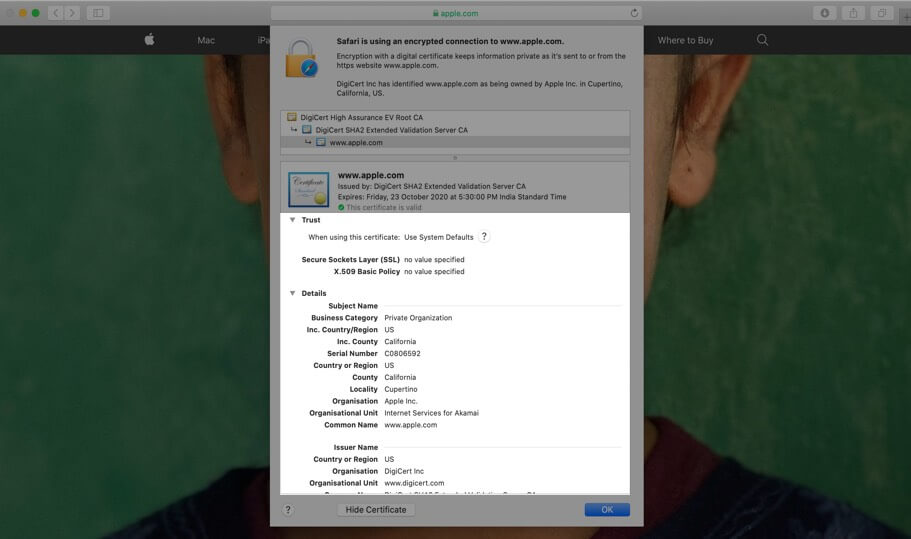The width and height of the screenshot is (911, 539).
Task: Click the 'Inc. County' California value
Action: [400, 342]
